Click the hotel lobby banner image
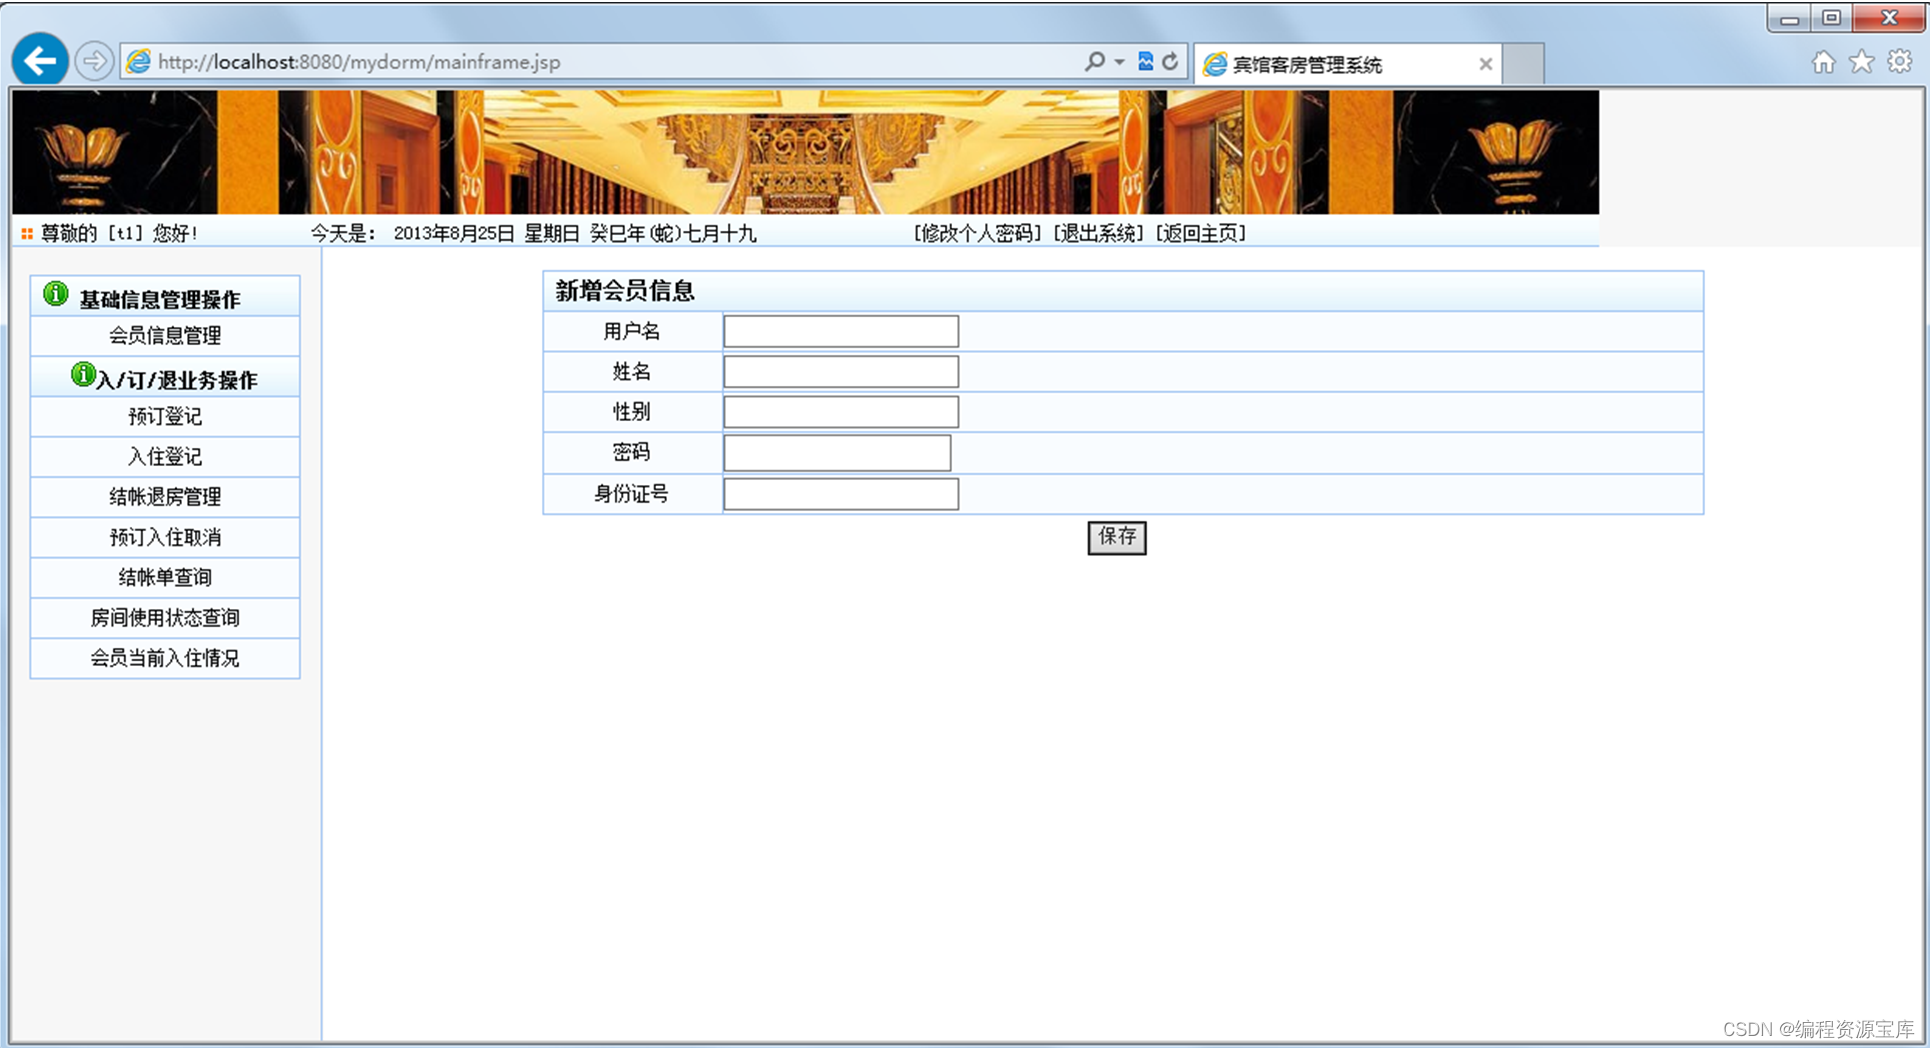 (805, 152)
